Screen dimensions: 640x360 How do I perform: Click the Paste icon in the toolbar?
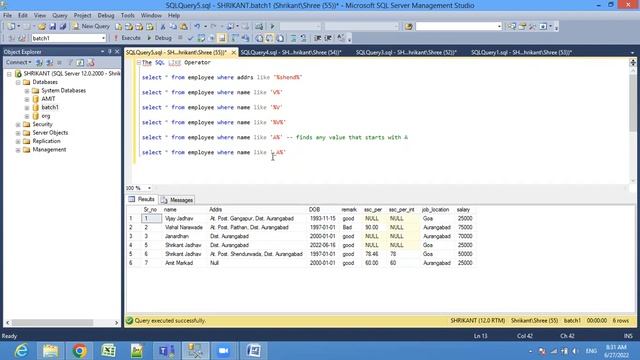click(x=184, y=26)
